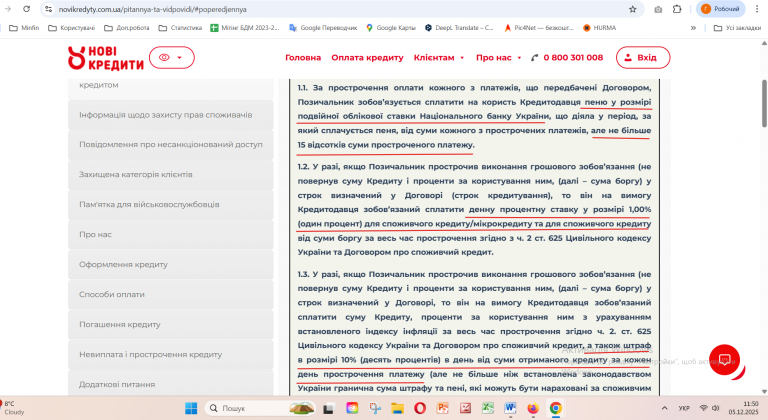Open the network Wi-Fi tray icon
The height and width of the screenshot is (420, 768).
click(x=704, y=408)
